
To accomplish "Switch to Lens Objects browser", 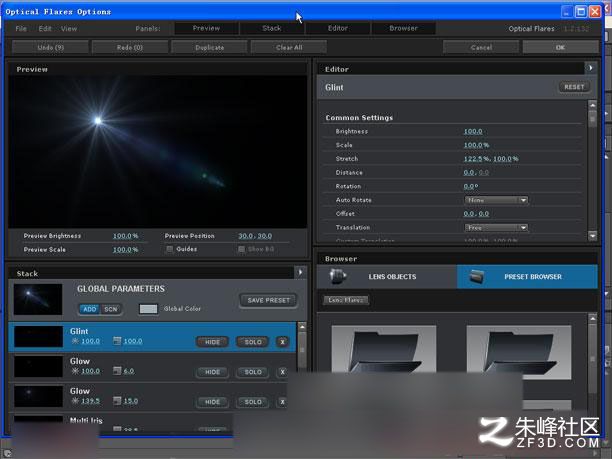I will [386, 276].
